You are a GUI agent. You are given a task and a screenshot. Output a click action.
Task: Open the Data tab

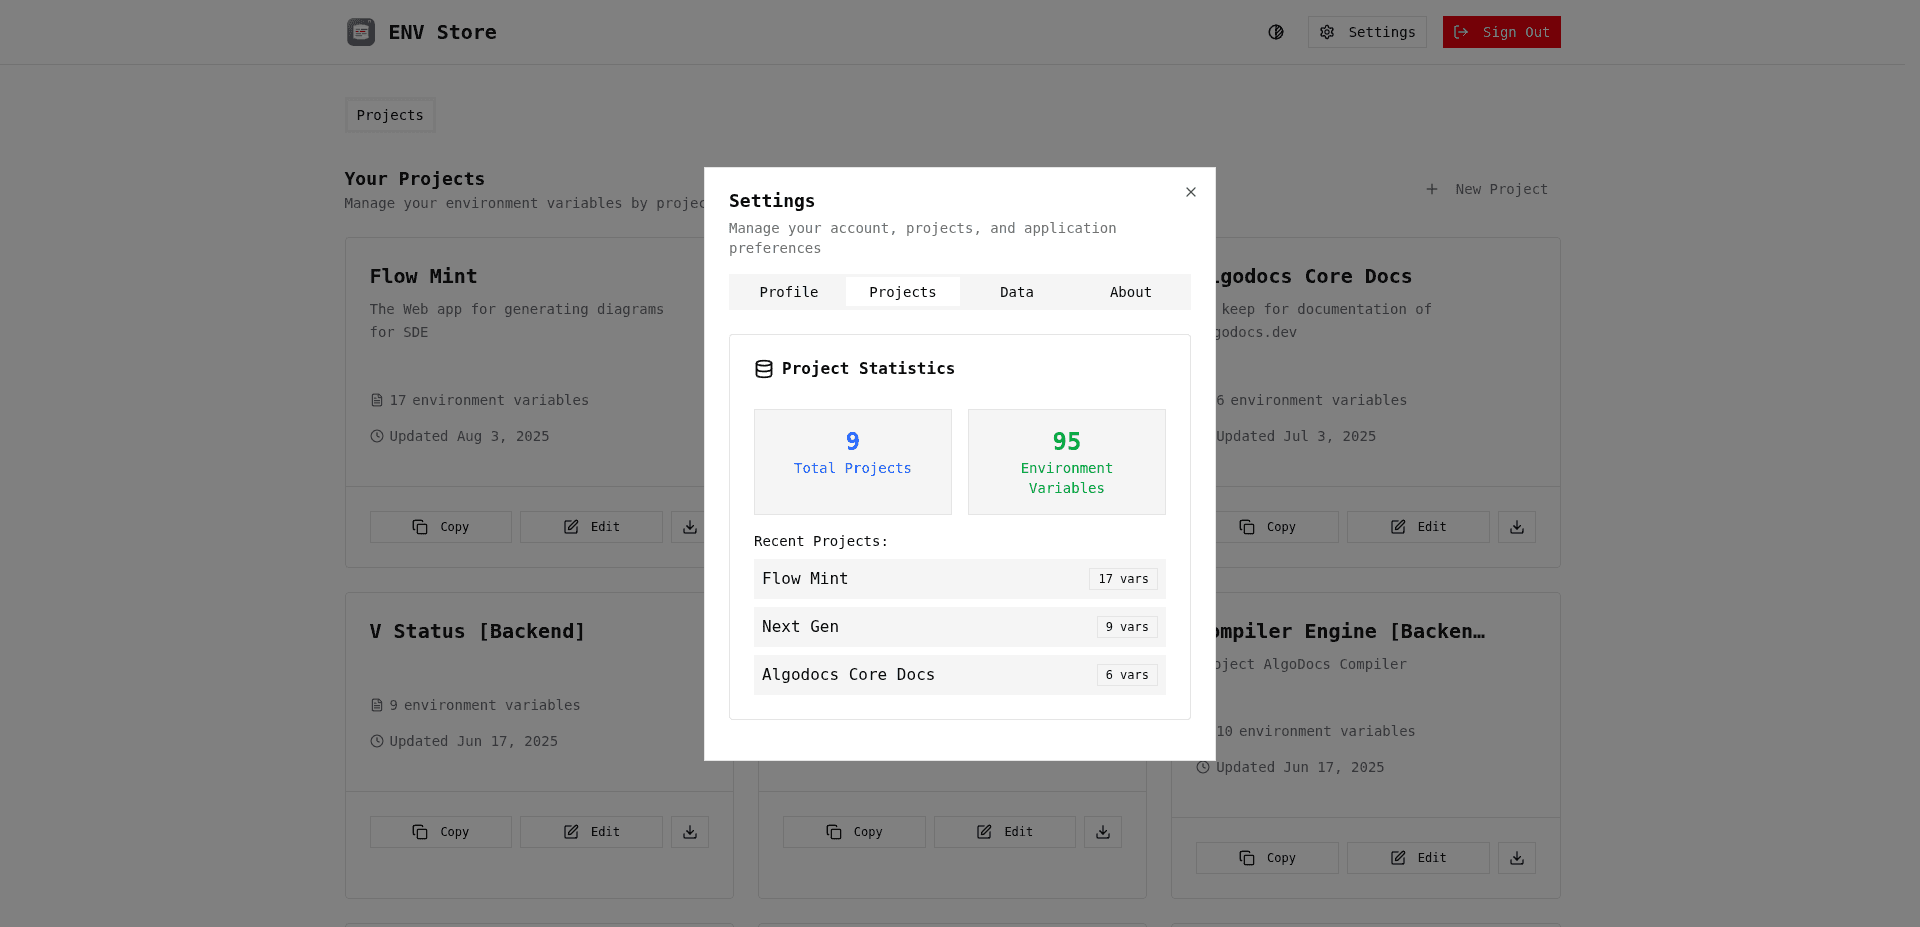1017,292
